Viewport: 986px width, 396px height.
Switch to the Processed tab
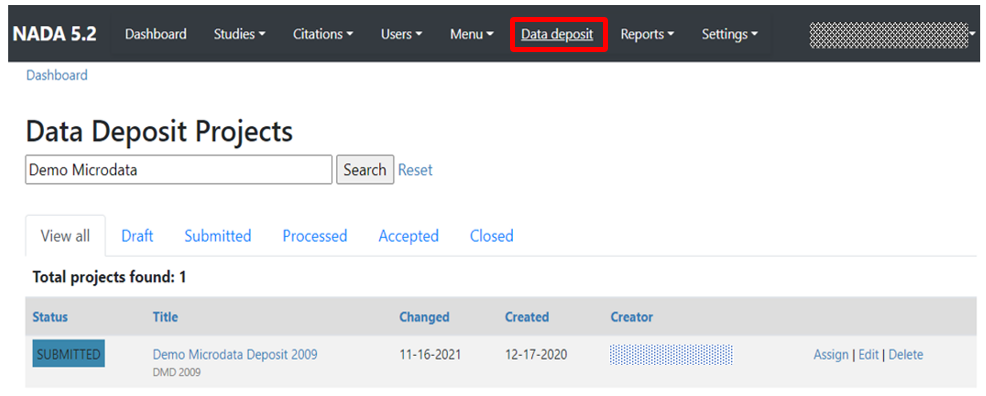(x=314, y=236)
